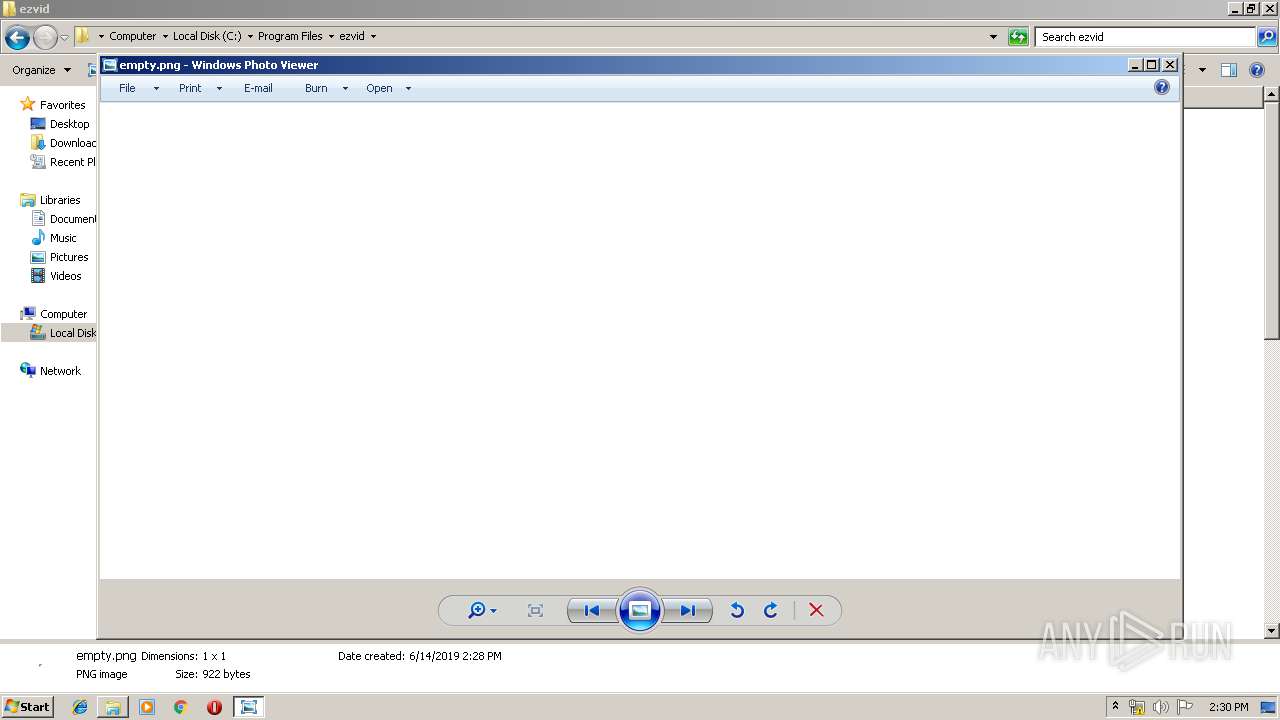Select Local Disk (C:) breadcrumb
The height and width of the screenshot is (720, 1280).
click(x=207, y=36)
